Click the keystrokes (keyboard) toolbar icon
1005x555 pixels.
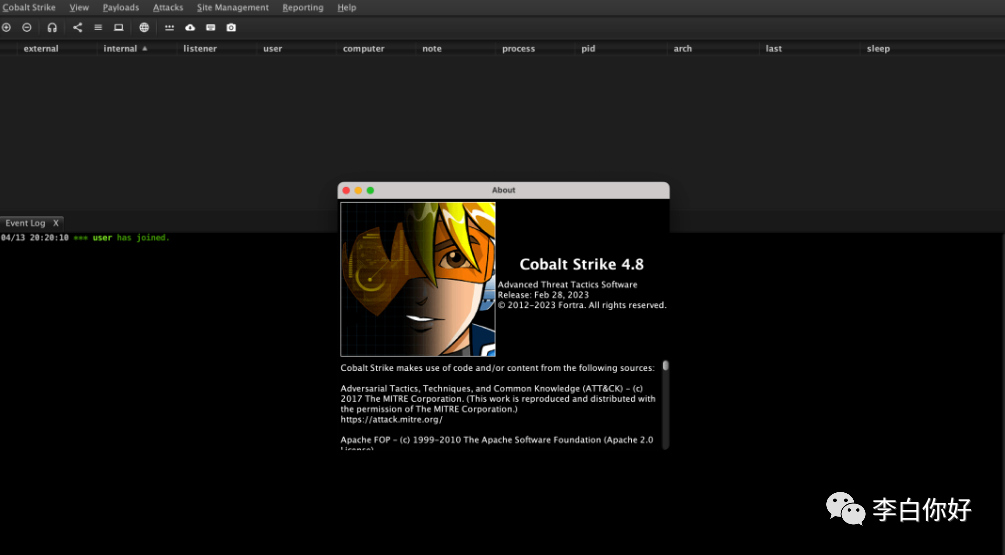211,28
